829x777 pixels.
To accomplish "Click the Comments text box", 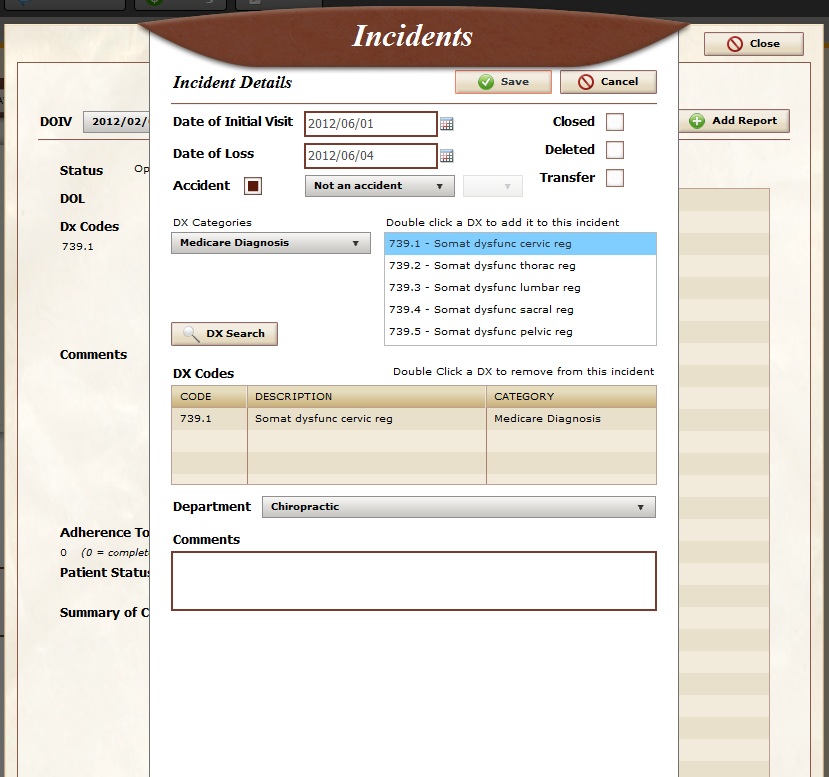I will pyautogui.click(x=413, y=580).
